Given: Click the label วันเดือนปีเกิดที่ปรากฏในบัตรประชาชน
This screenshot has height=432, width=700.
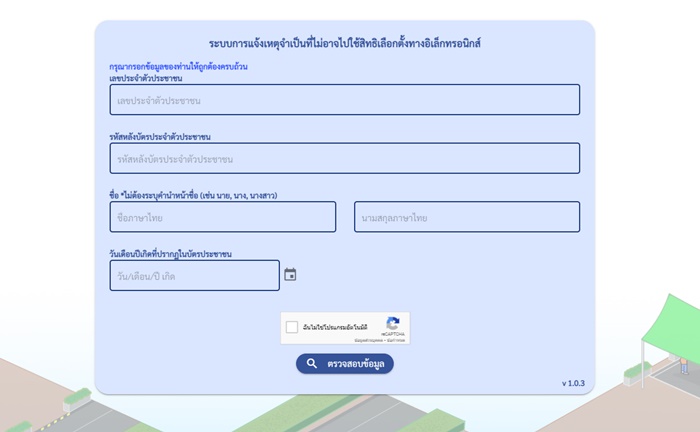Looking at the screenshot, I should (x=171, y=254).
